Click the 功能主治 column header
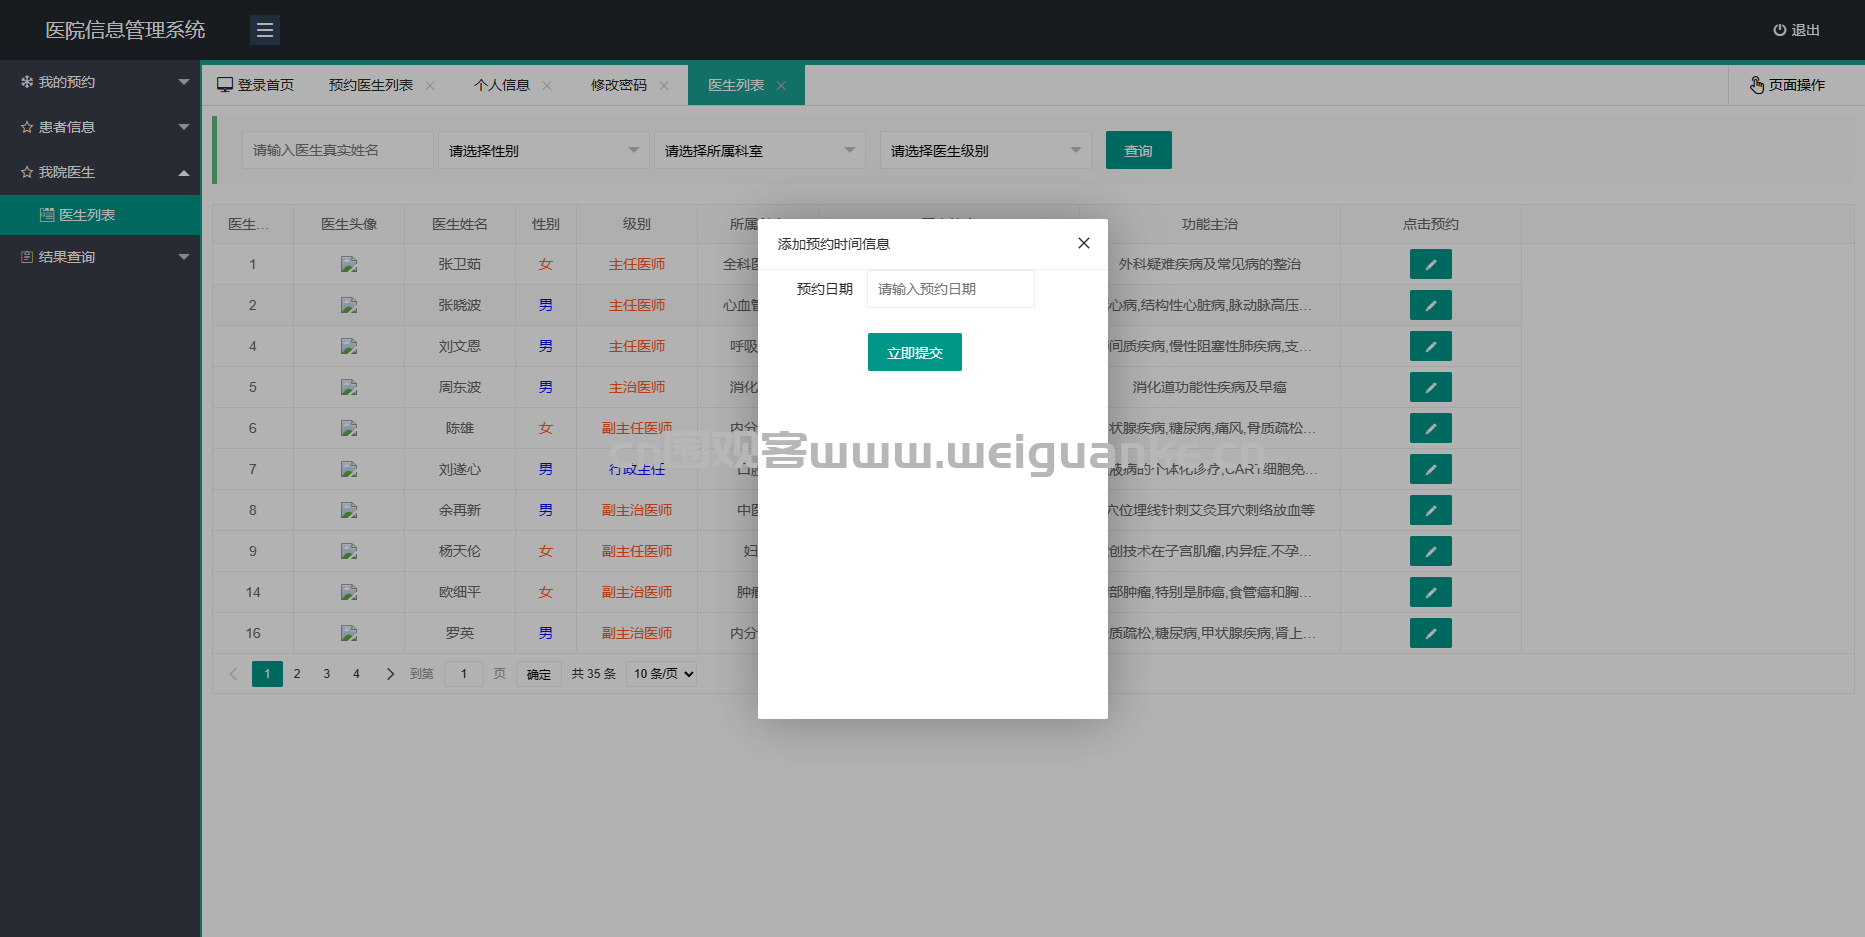The width and height of the screenshot is (1865, 937). (1210, 224)
